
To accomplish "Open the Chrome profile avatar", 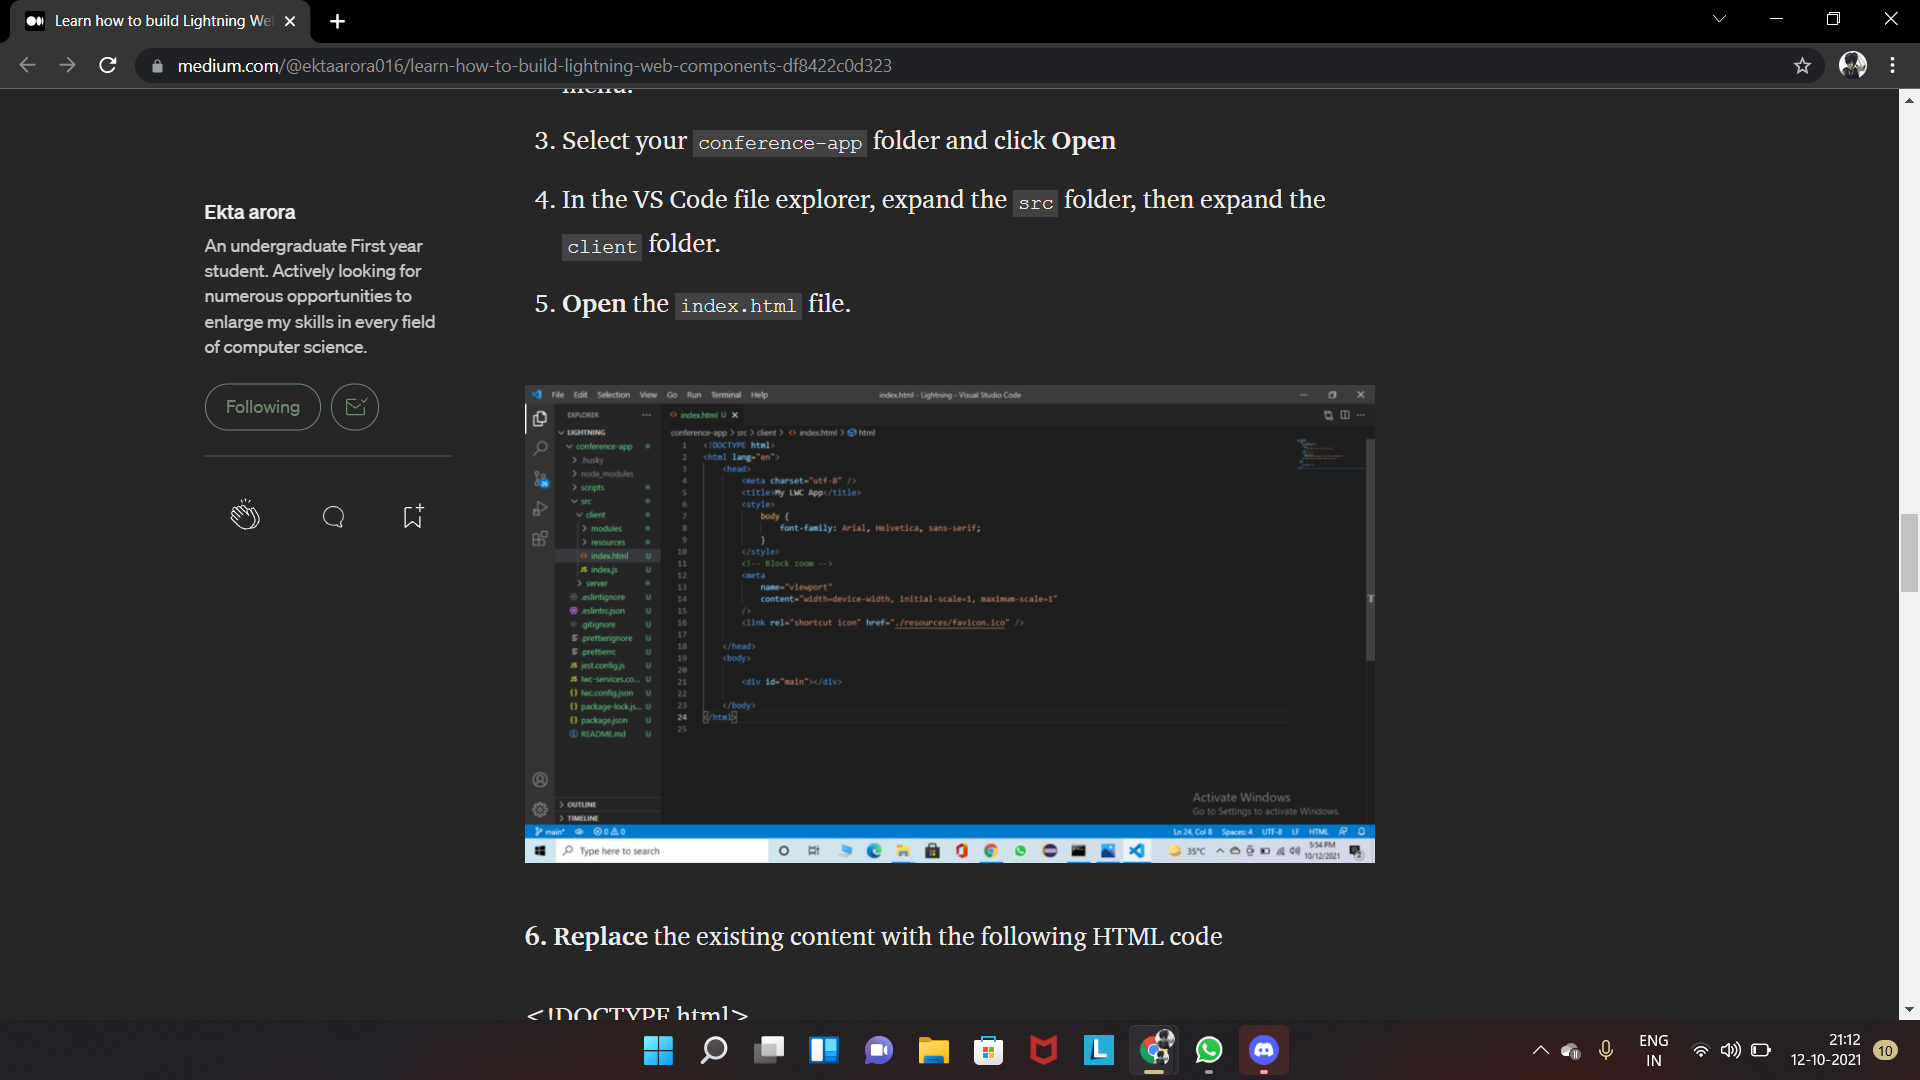I will point(1852,66).
